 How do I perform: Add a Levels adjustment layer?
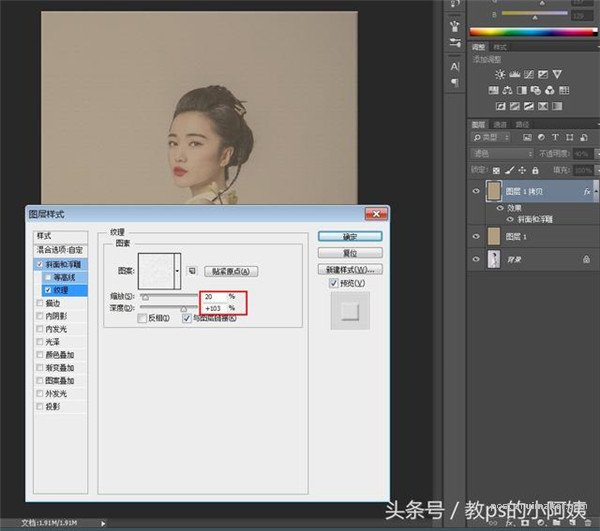tap(514, 74)
